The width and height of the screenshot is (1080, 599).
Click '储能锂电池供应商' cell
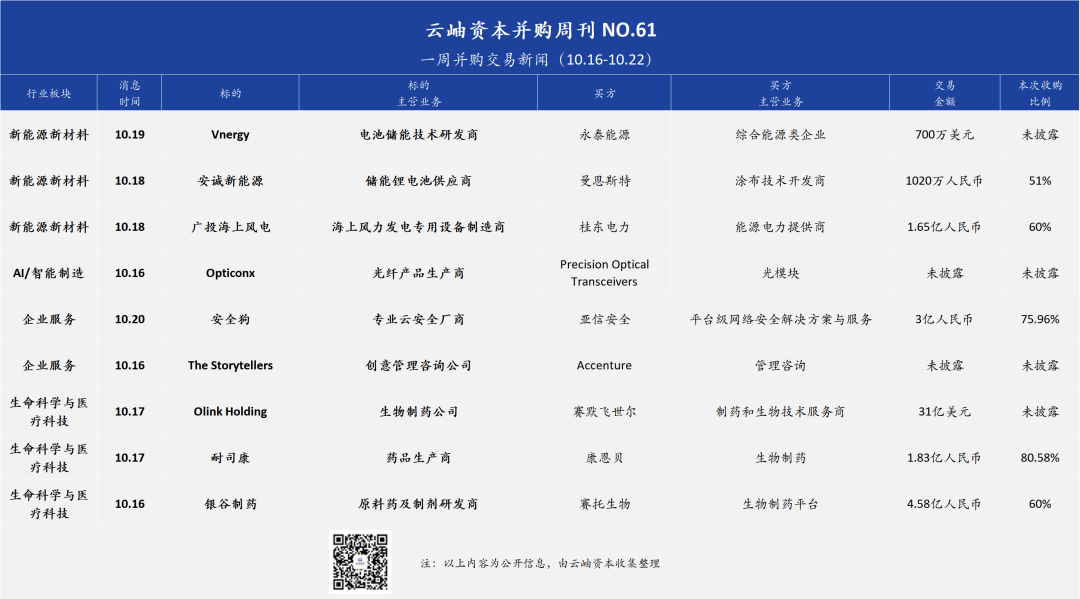click(x=419, y=181)
